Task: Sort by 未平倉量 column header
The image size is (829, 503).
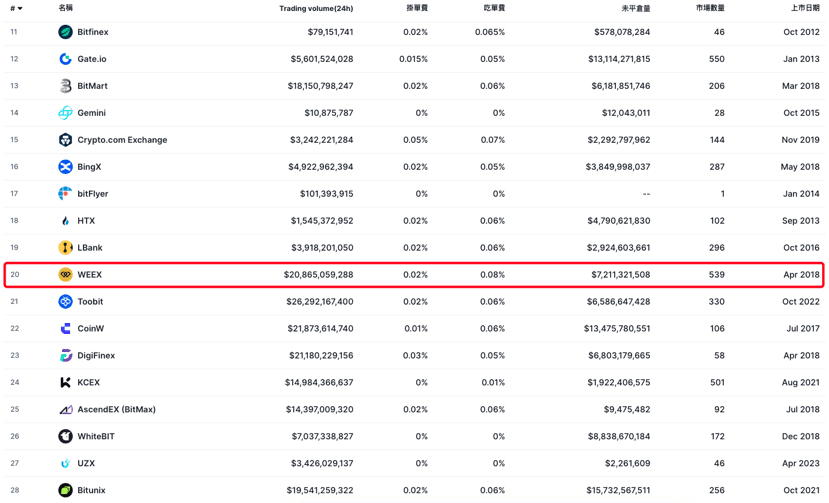Action: 636,8
